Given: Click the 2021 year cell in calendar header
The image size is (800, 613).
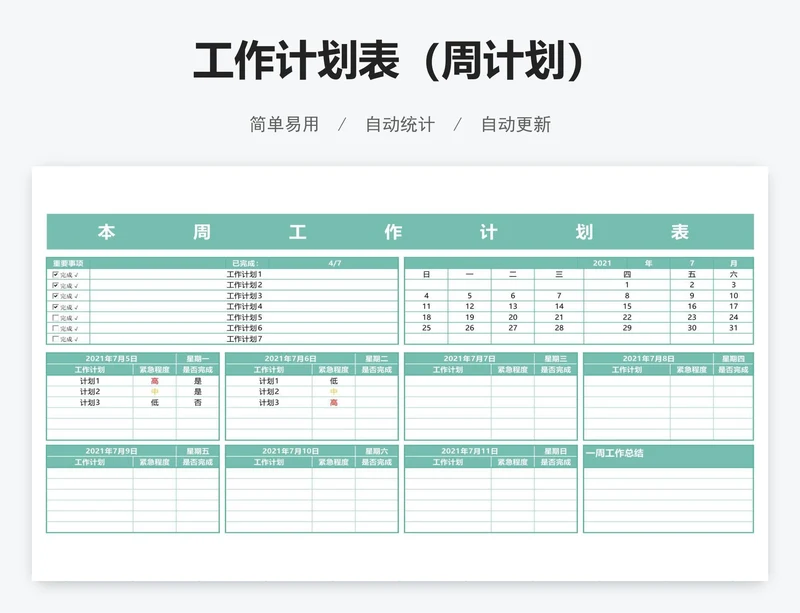Looking at the screenshot, I should tap(602, 263).
